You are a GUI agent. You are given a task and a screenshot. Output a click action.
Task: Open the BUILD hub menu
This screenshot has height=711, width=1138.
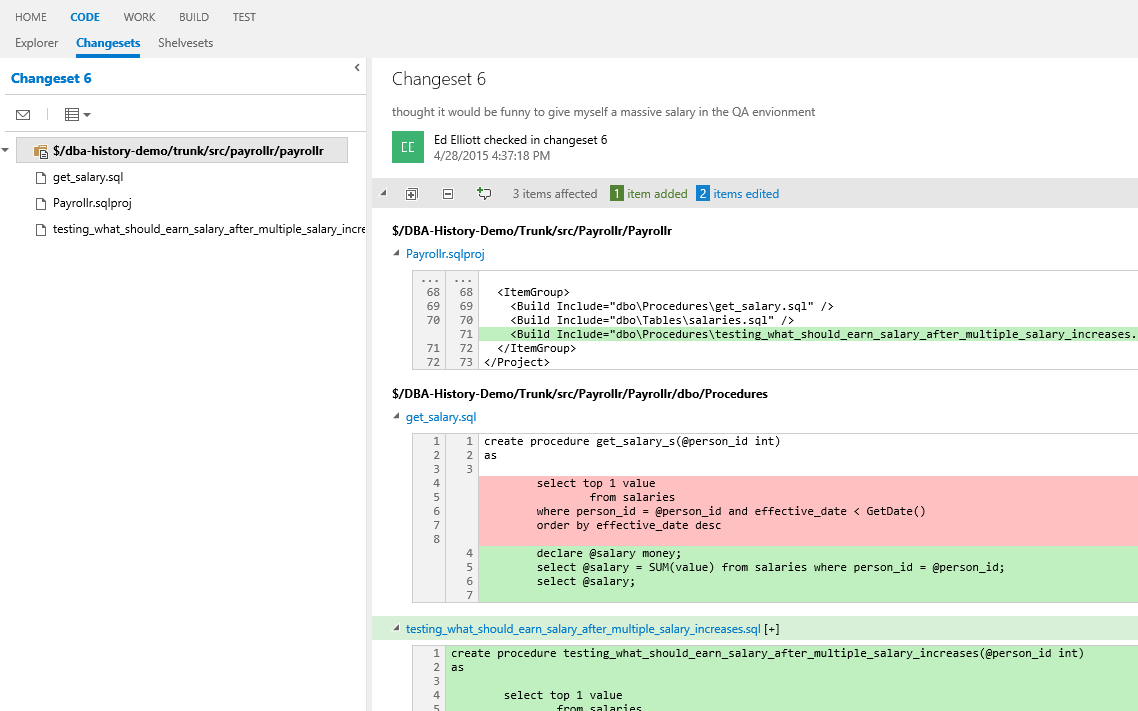coord(194,17)
